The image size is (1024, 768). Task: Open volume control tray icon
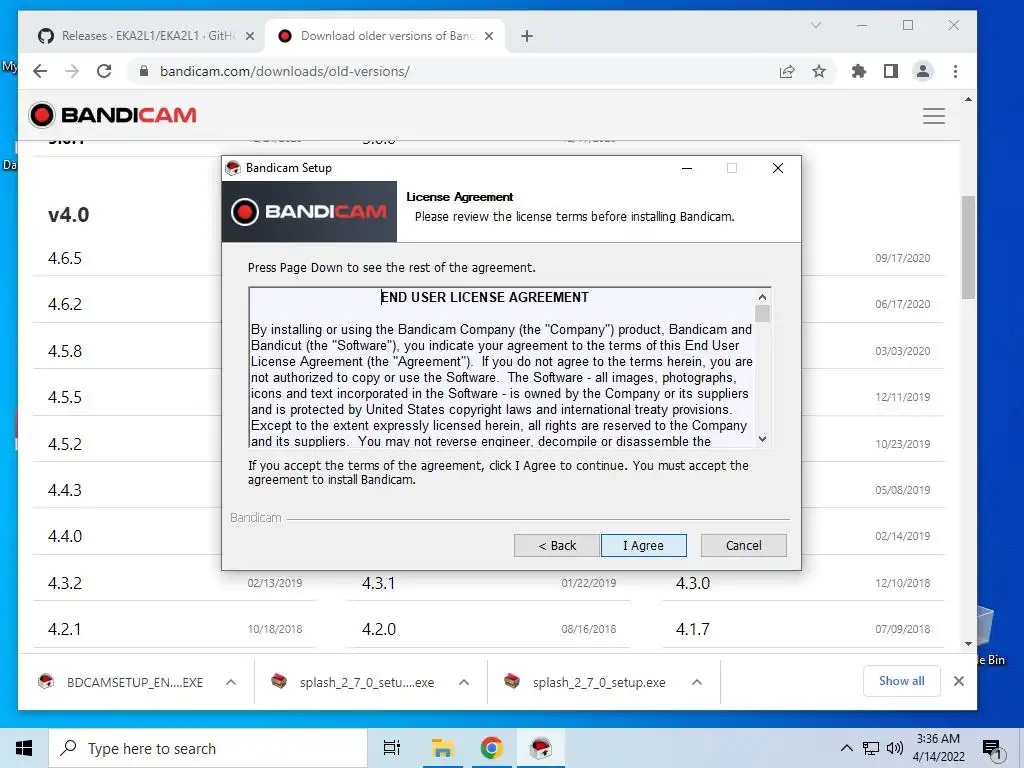point(895,748)
